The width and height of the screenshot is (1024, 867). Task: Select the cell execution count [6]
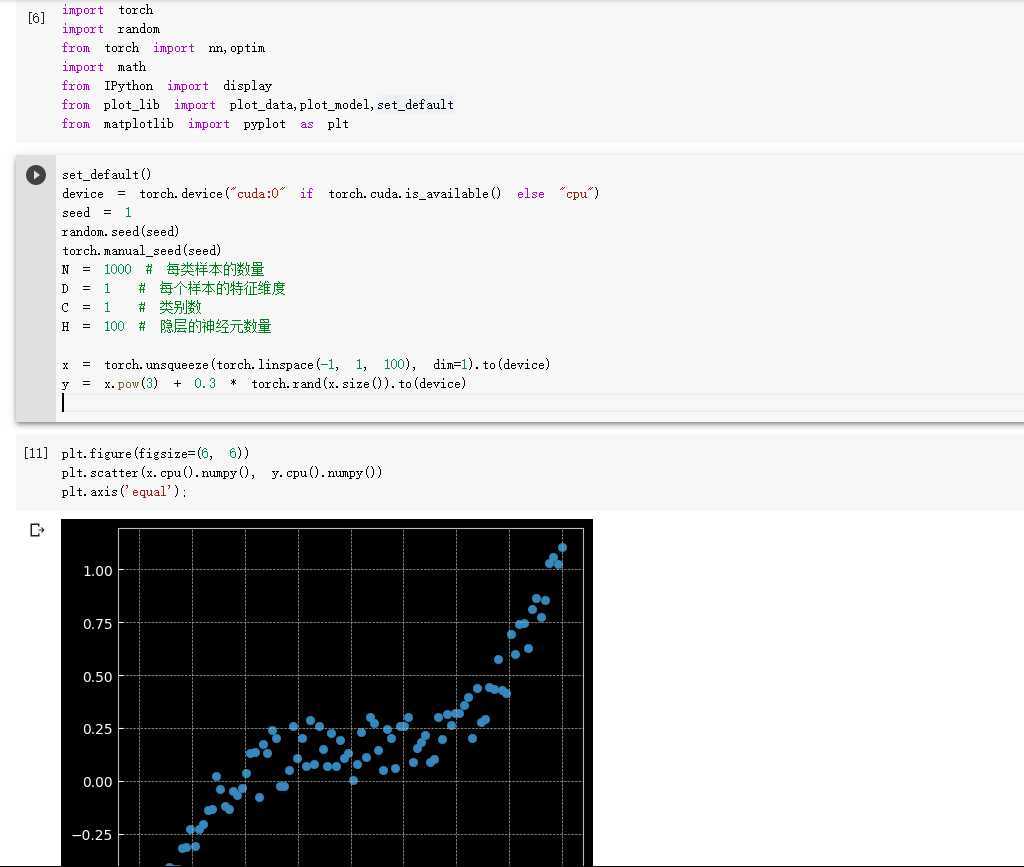(x=37, y=18)
